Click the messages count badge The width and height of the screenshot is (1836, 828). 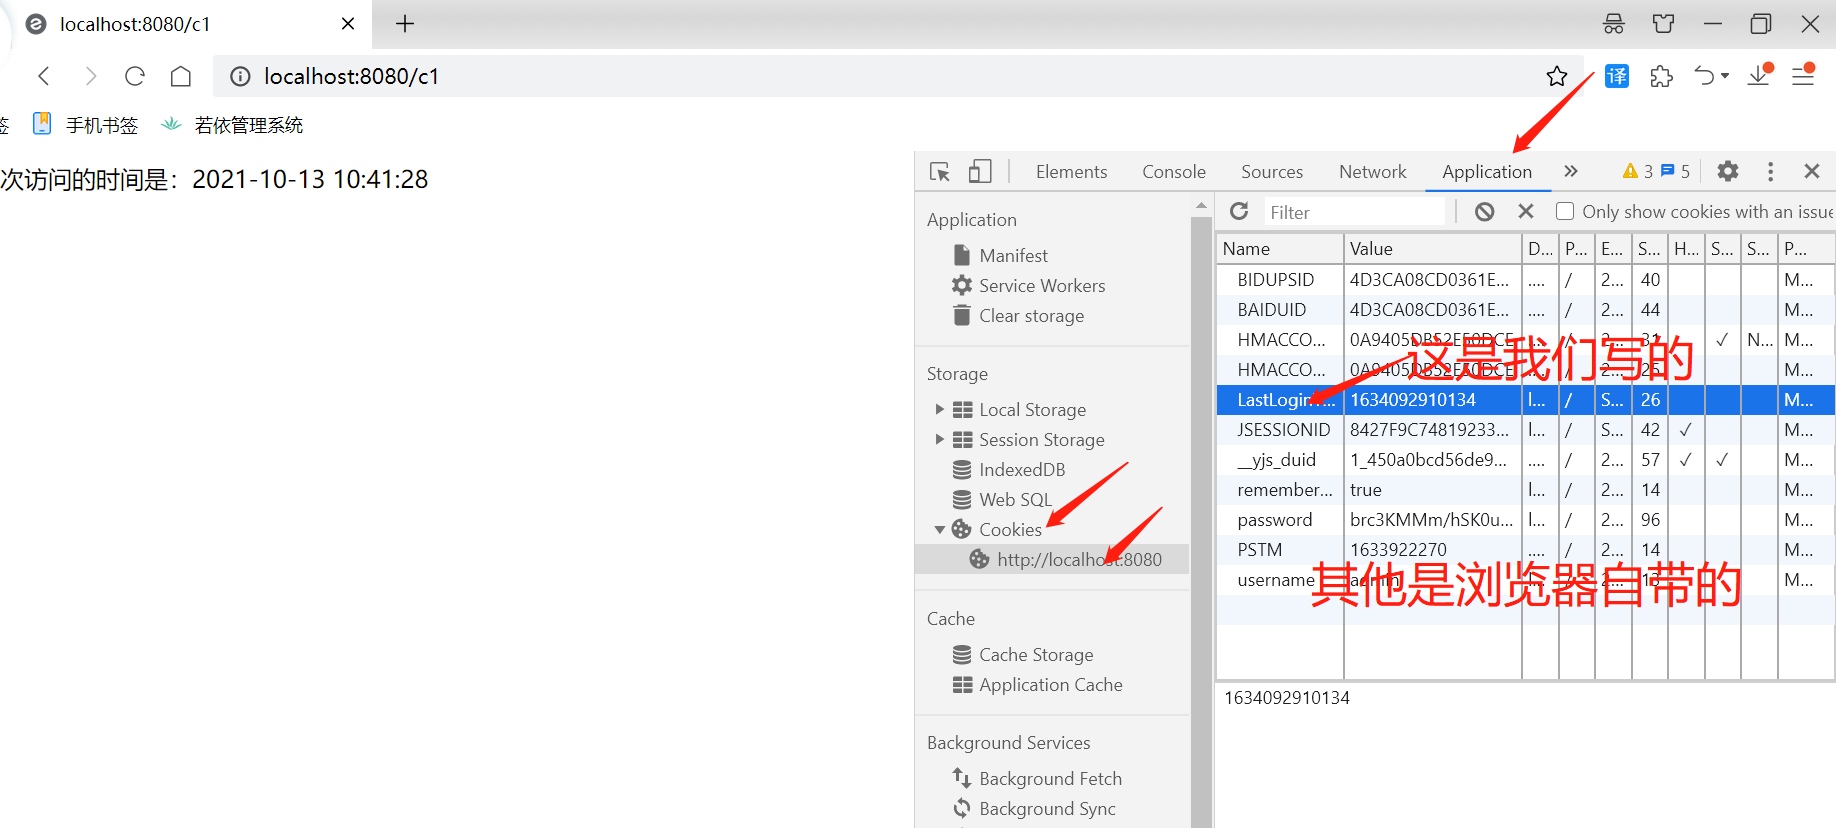click(x=1676, y=171)
